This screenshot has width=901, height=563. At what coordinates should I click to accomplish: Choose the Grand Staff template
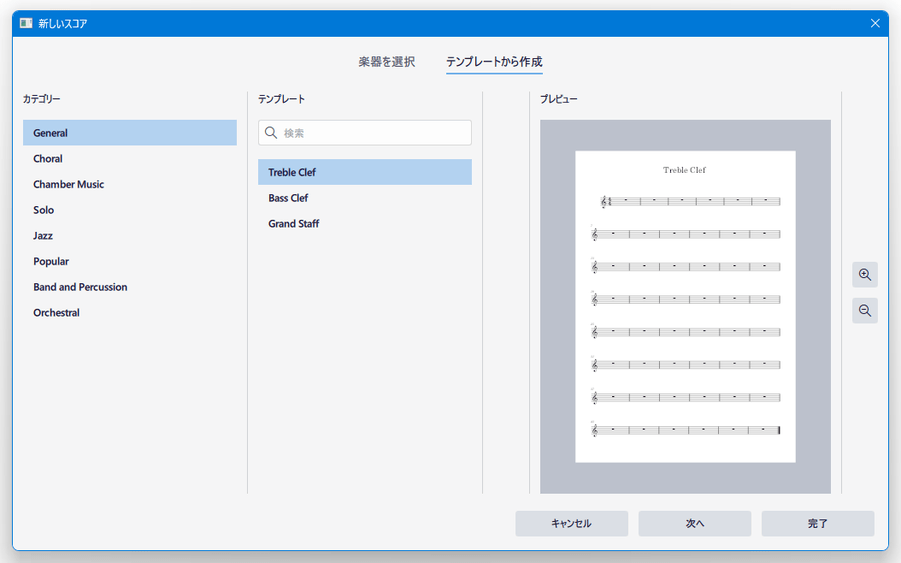[x=365, y=224]
